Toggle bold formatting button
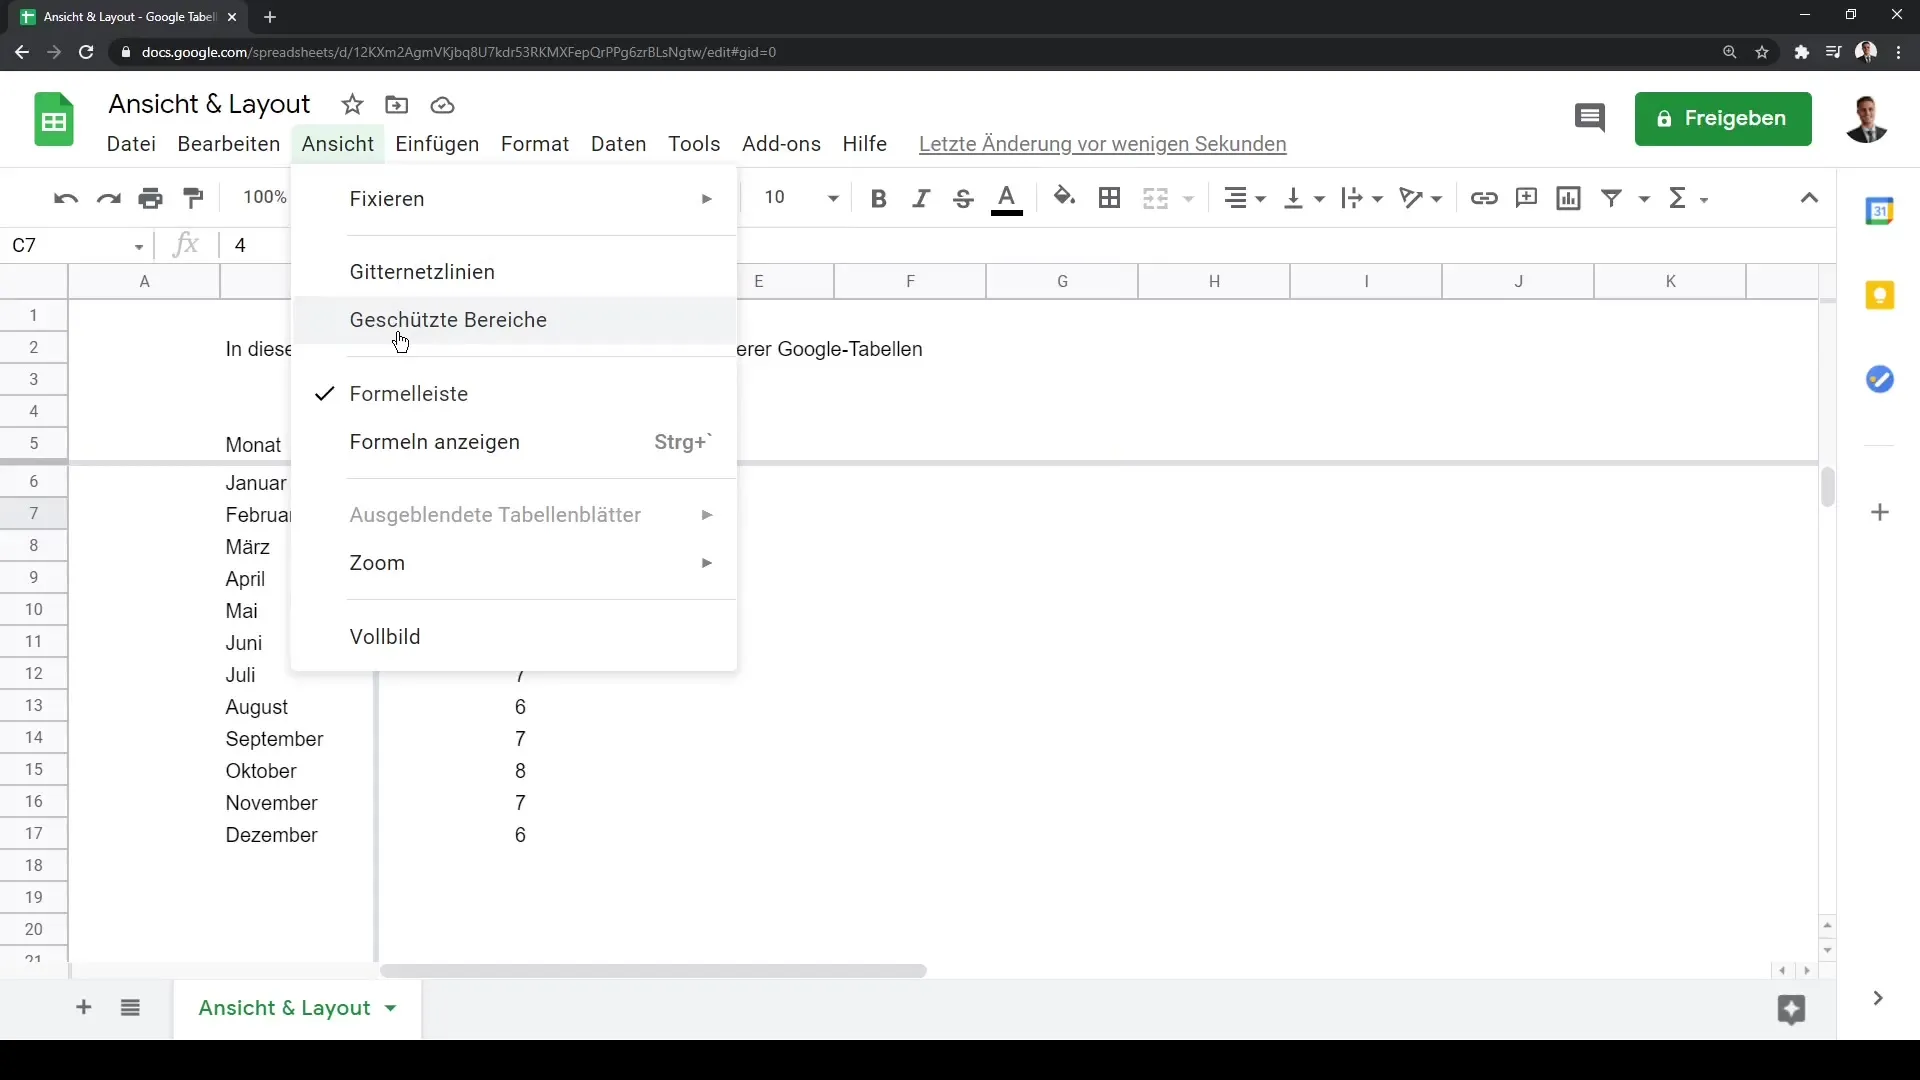 [879, 198]
